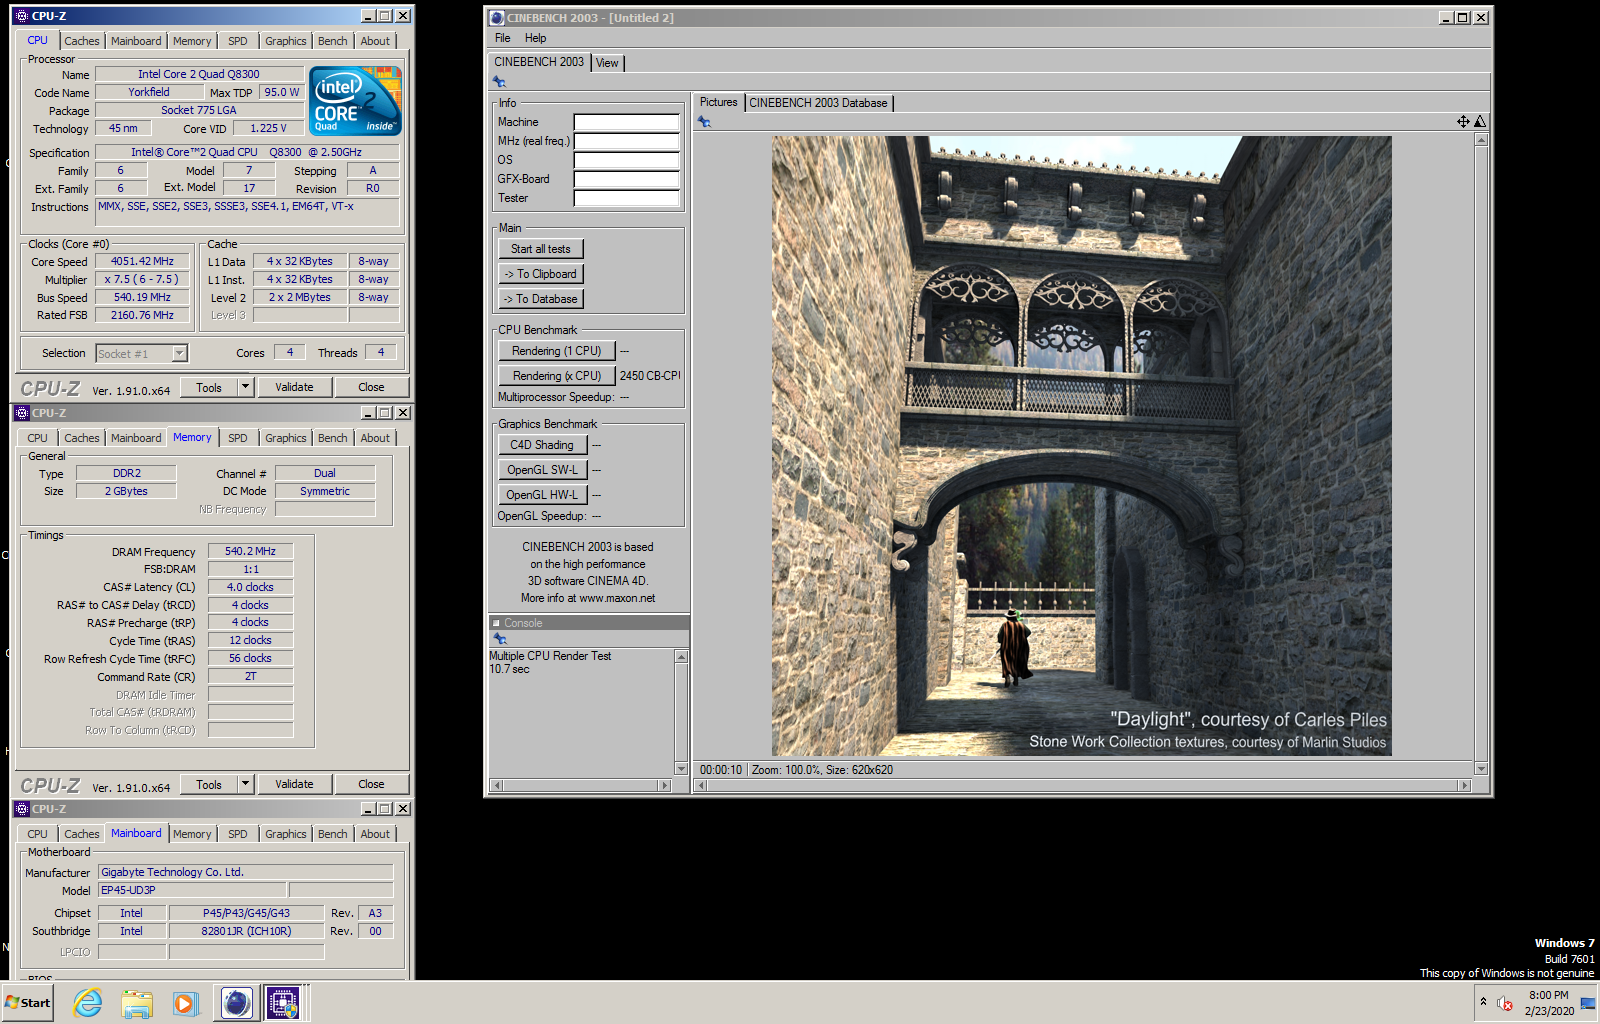The height and width of the screenshot is (1024, 1600).
Task: Click the title bar icon of the CPU-Z Memory window
Action: tap(22, 413)
